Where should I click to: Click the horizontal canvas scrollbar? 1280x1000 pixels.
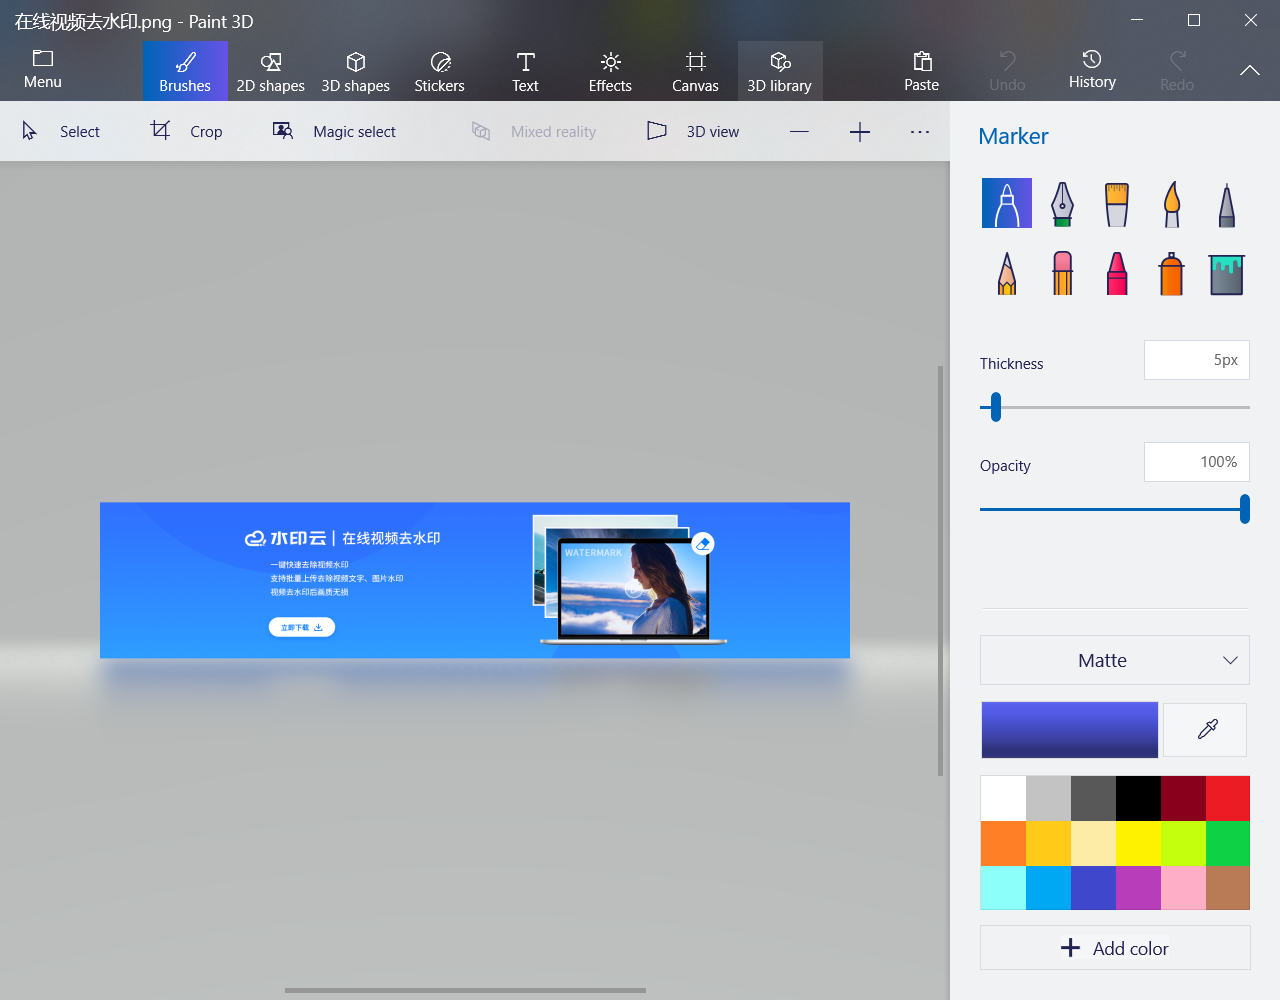[465, 990]
